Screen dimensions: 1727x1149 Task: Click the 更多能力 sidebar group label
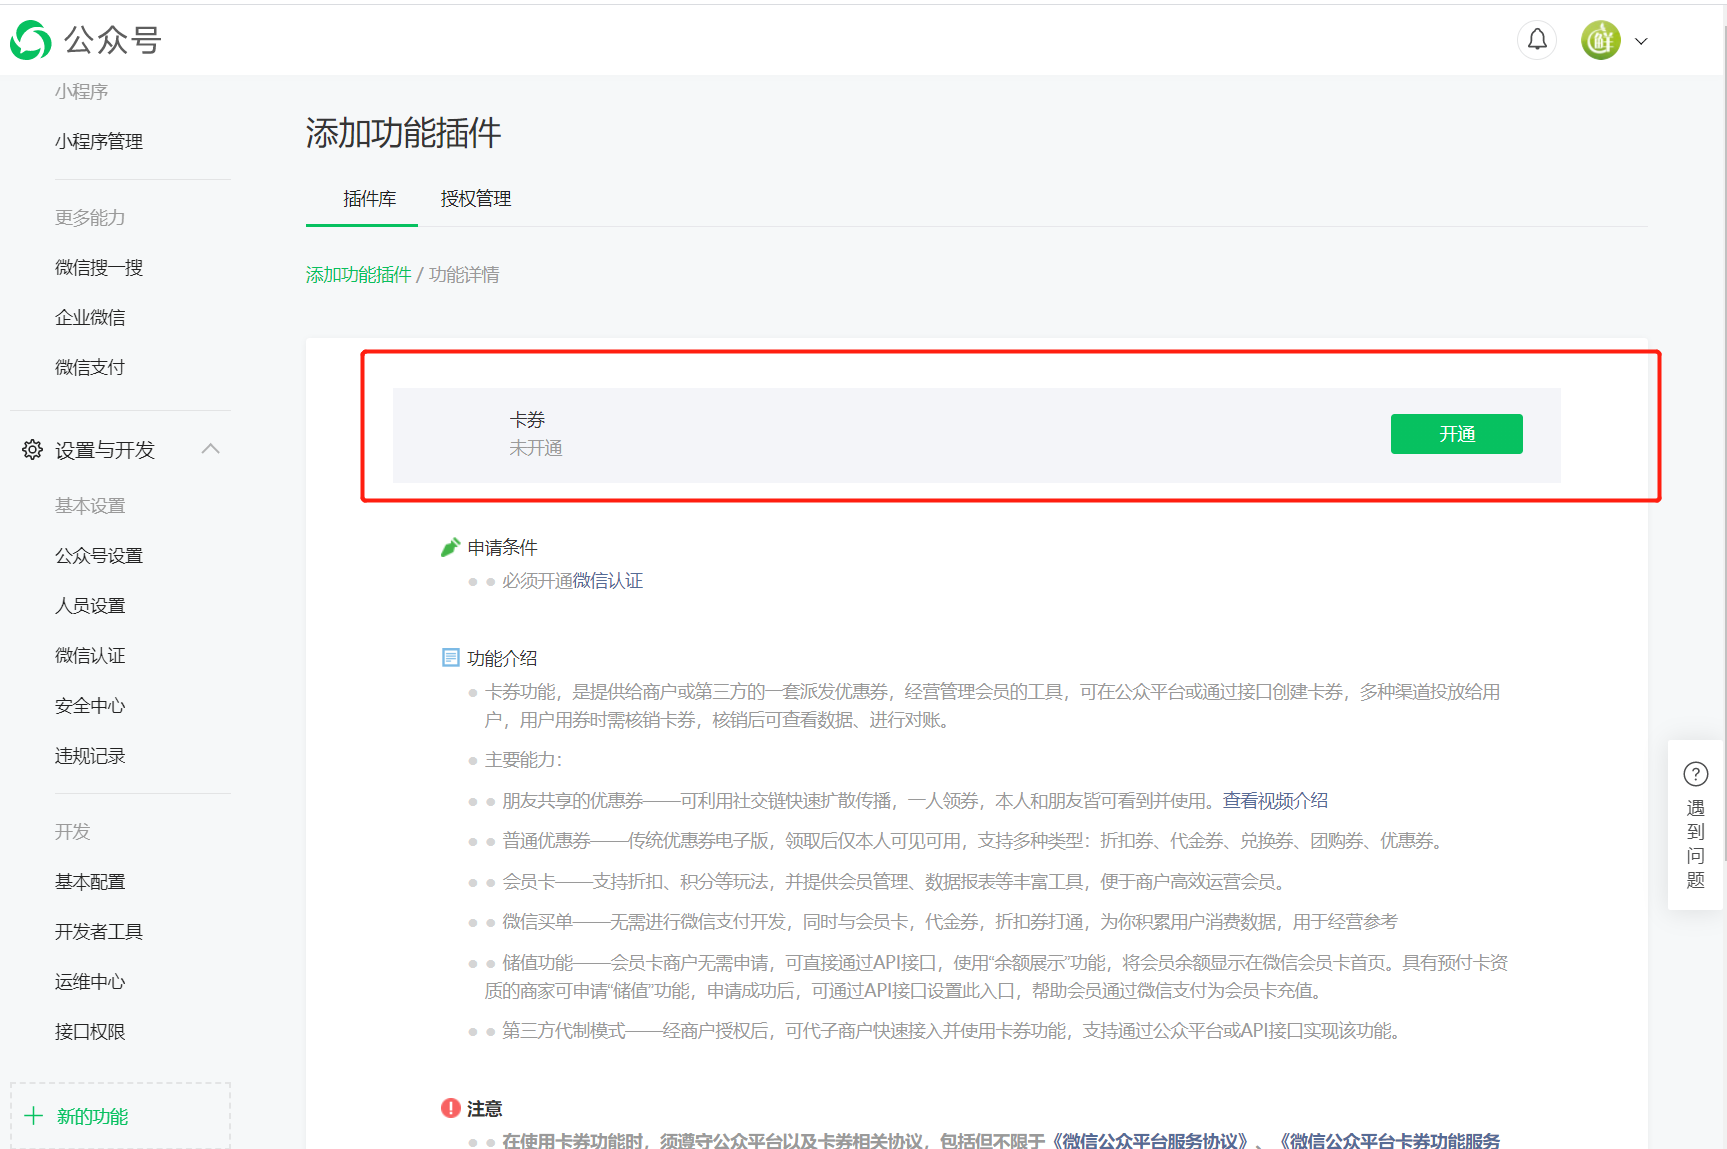(90, 218)
